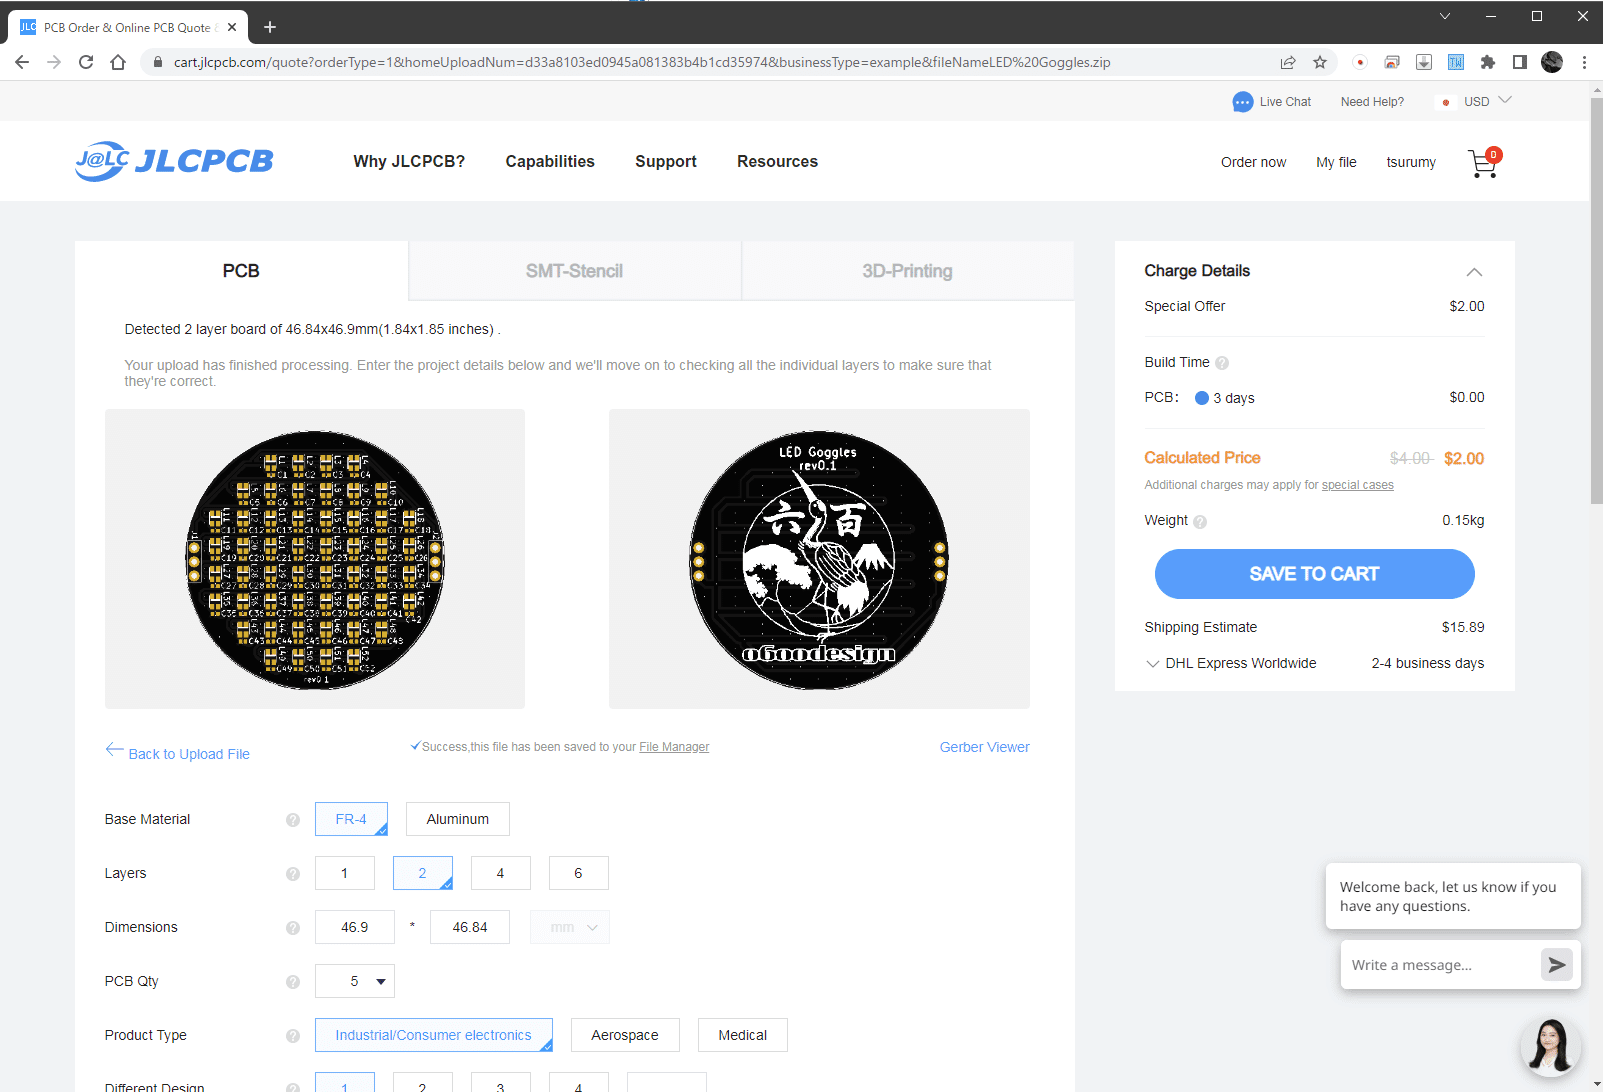Click Weight help question mark icon
This screenshot has height=1092, width=1603.
(1200, 521)
